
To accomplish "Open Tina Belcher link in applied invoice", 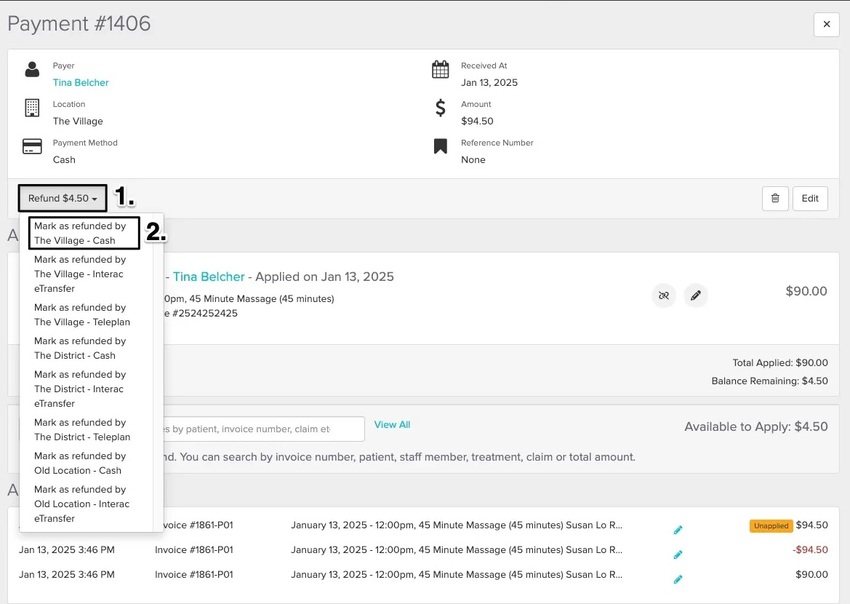I will [209, 277].
